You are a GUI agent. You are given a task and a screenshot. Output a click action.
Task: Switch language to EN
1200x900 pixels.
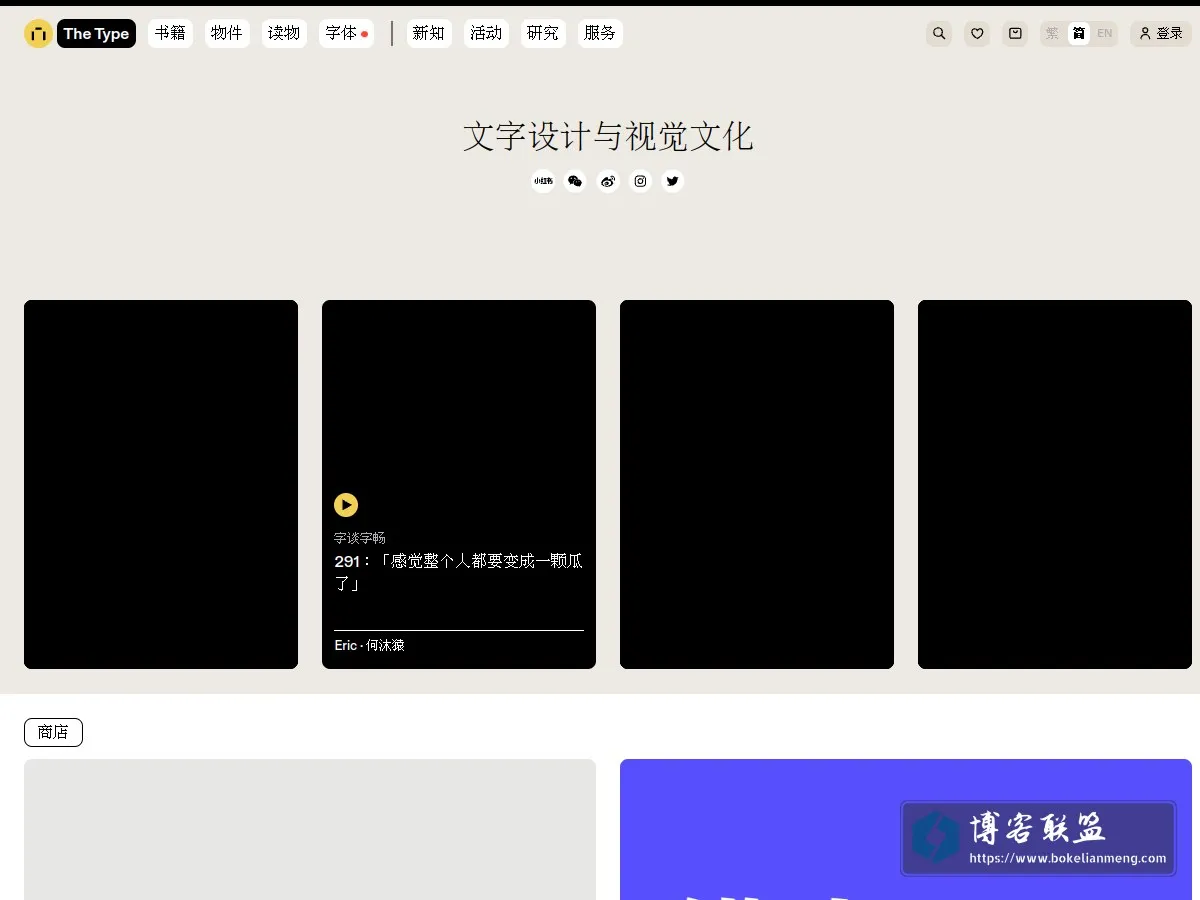(x=1105, y=33)
